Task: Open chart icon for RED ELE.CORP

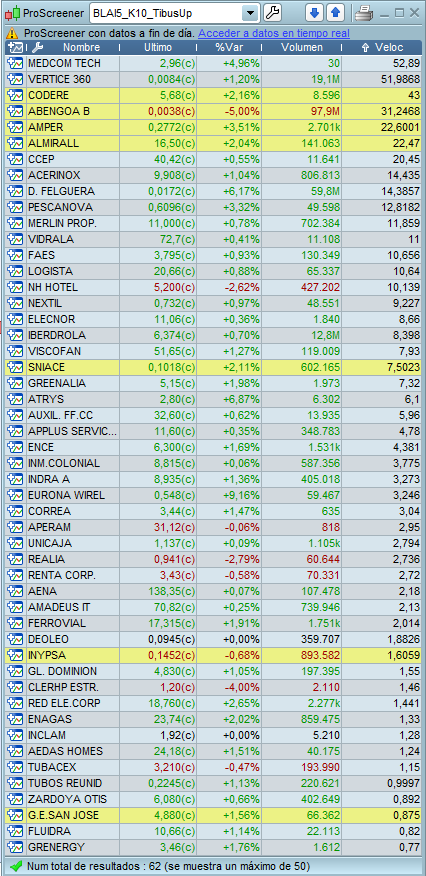Action: click(14, 703)
